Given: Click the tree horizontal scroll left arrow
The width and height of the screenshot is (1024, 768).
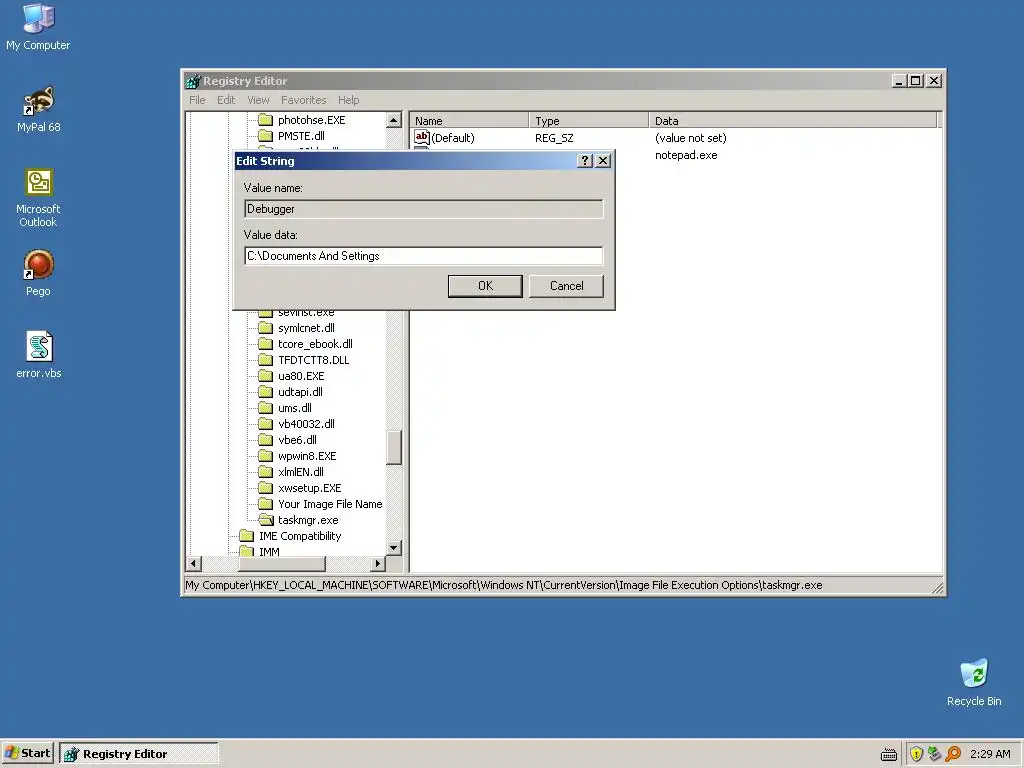Looking at the screenshot, I should tap(194, 563).
